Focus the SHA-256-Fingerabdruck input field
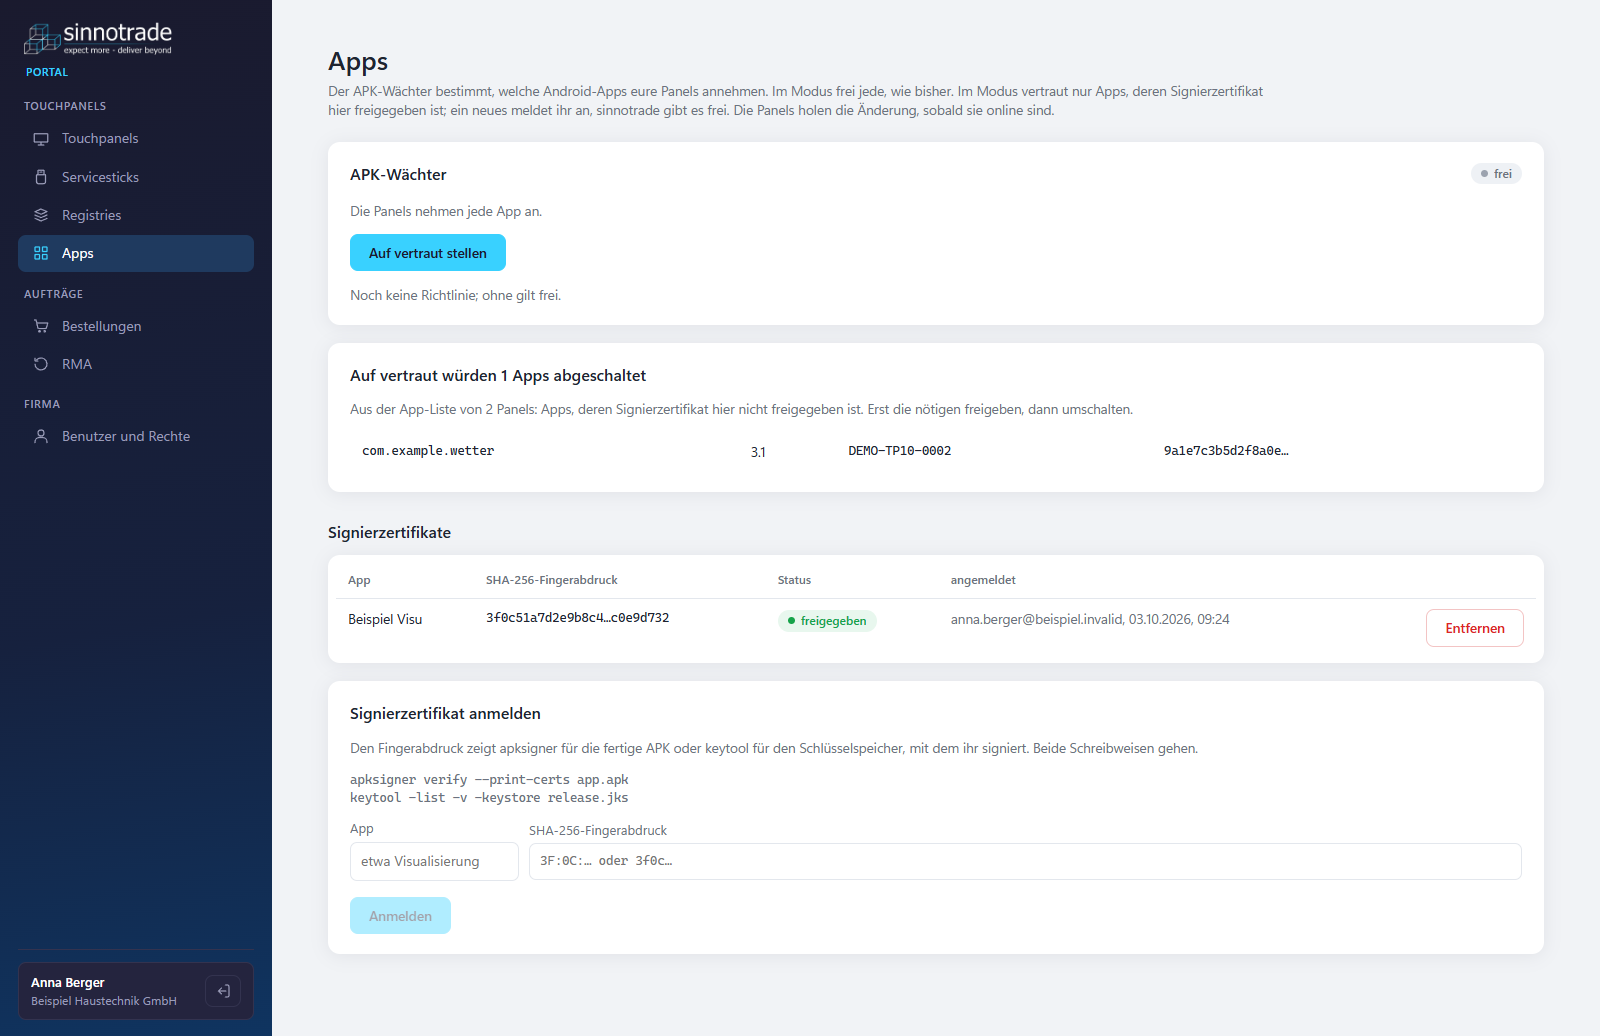 1025,861
